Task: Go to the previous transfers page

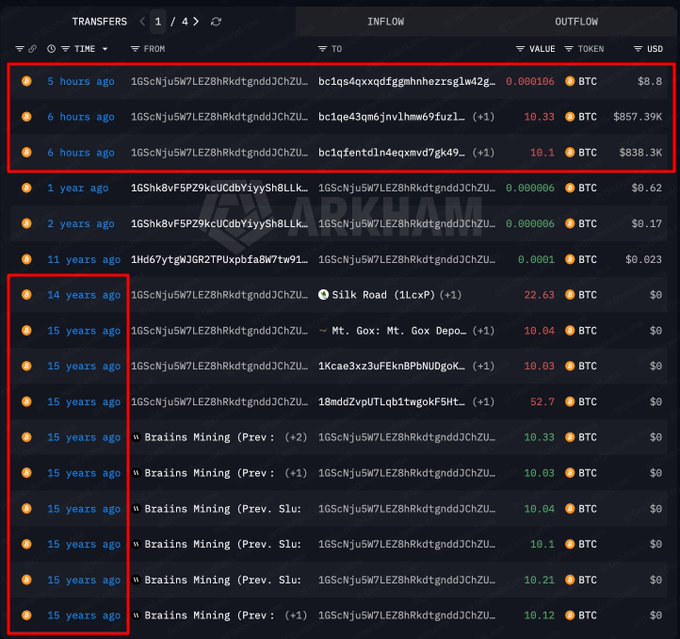Action: [x=142, y=21]
